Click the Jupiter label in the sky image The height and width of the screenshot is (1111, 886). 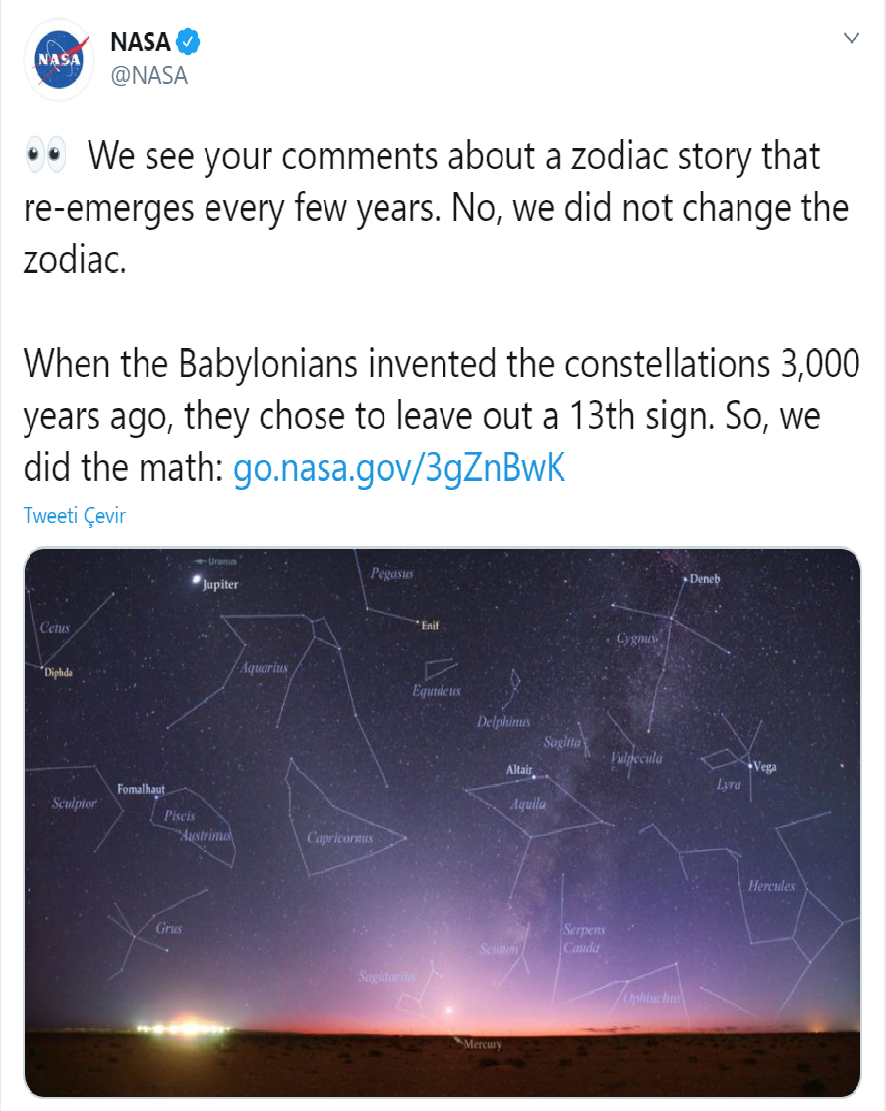point(220,584)
